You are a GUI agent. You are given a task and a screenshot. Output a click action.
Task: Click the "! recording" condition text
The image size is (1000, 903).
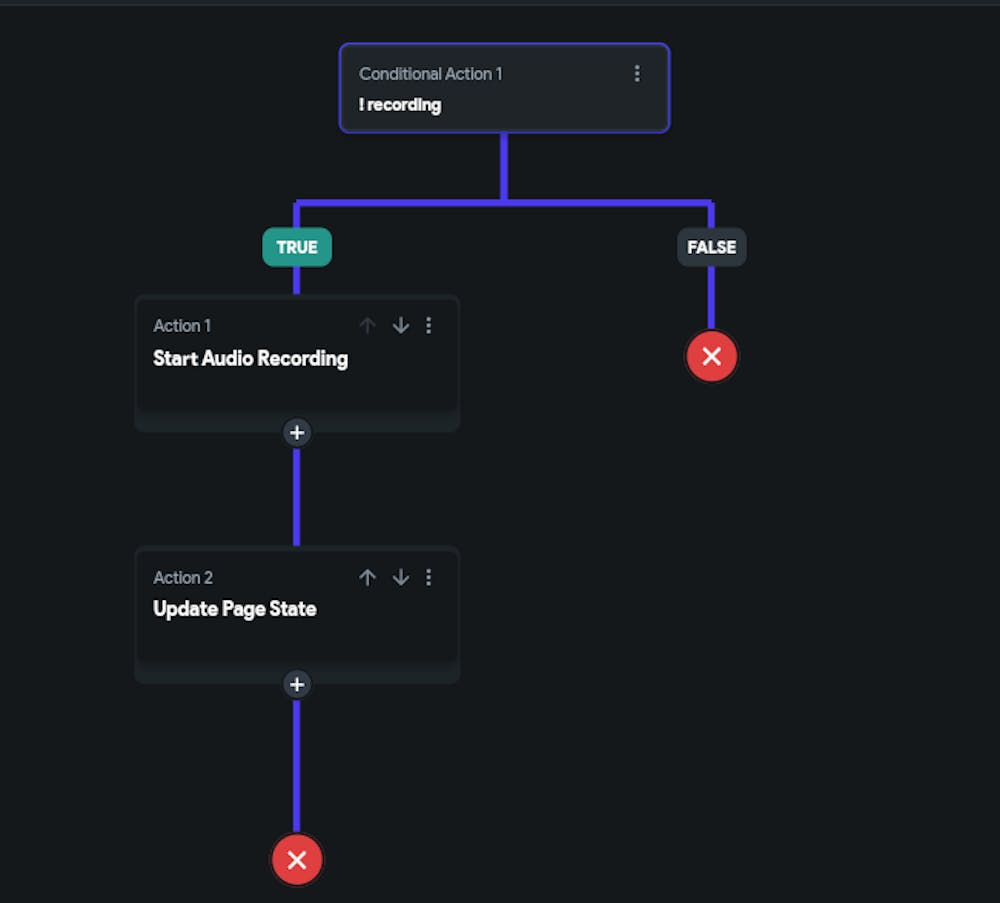point(400,105)
